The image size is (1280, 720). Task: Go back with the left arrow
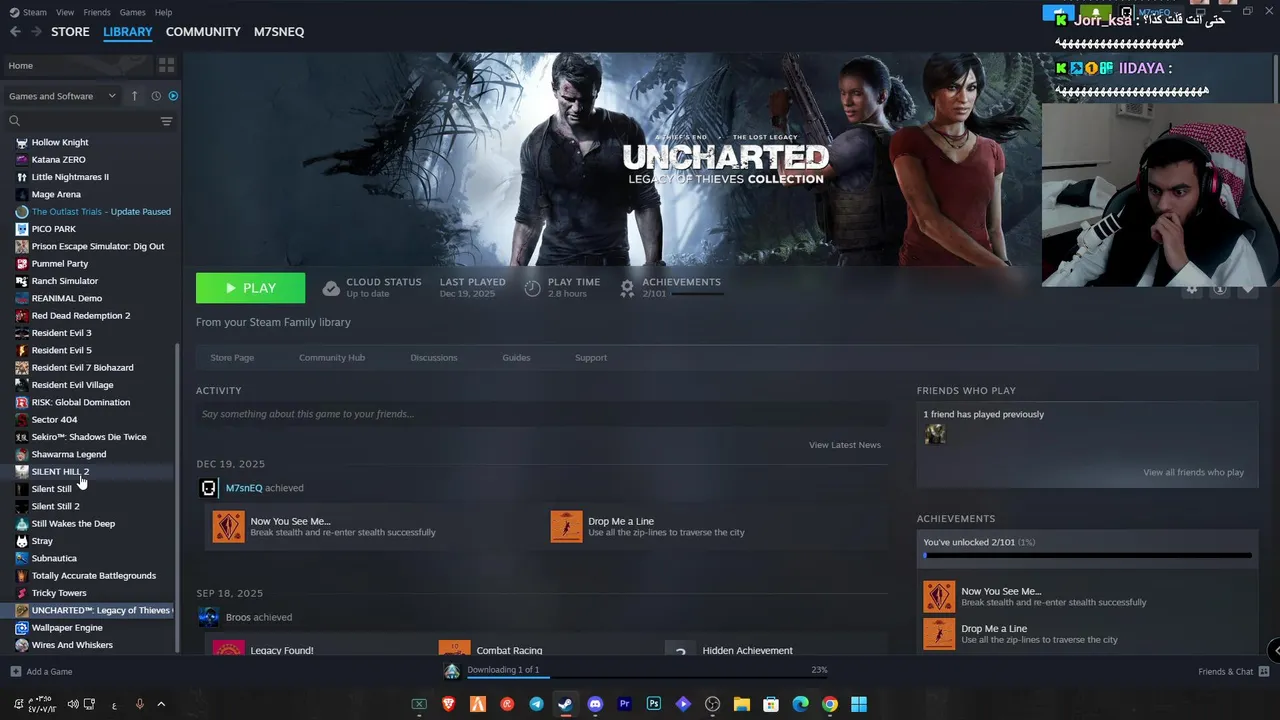tap(15, 32)
